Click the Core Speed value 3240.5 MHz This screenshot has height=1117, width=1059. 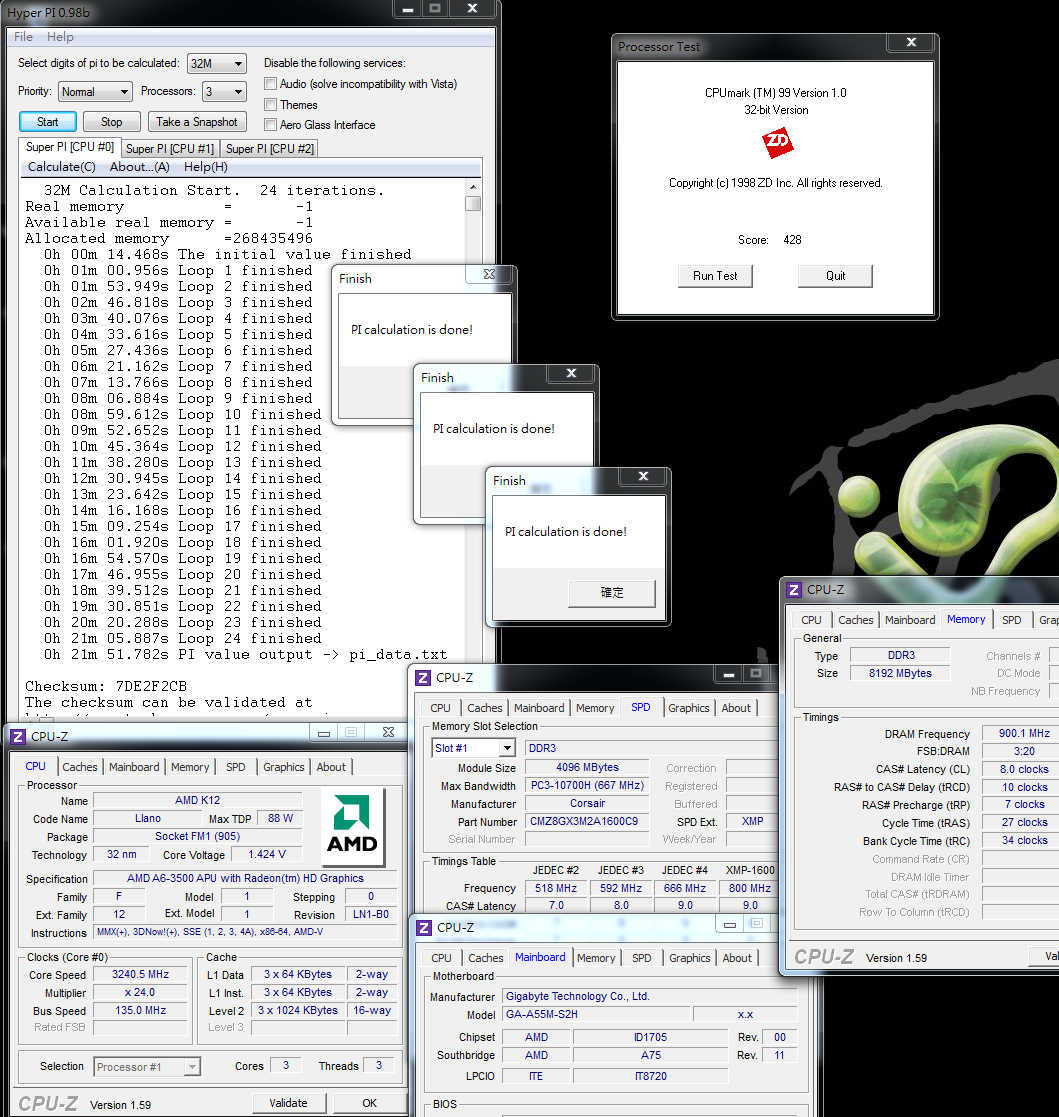(x=140, y=975)
